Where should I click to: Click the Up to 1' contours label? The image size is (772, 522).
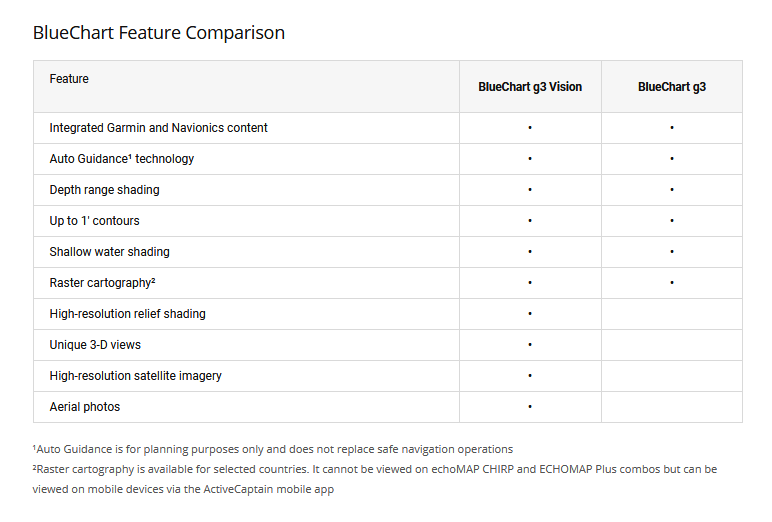click(94, 221)
